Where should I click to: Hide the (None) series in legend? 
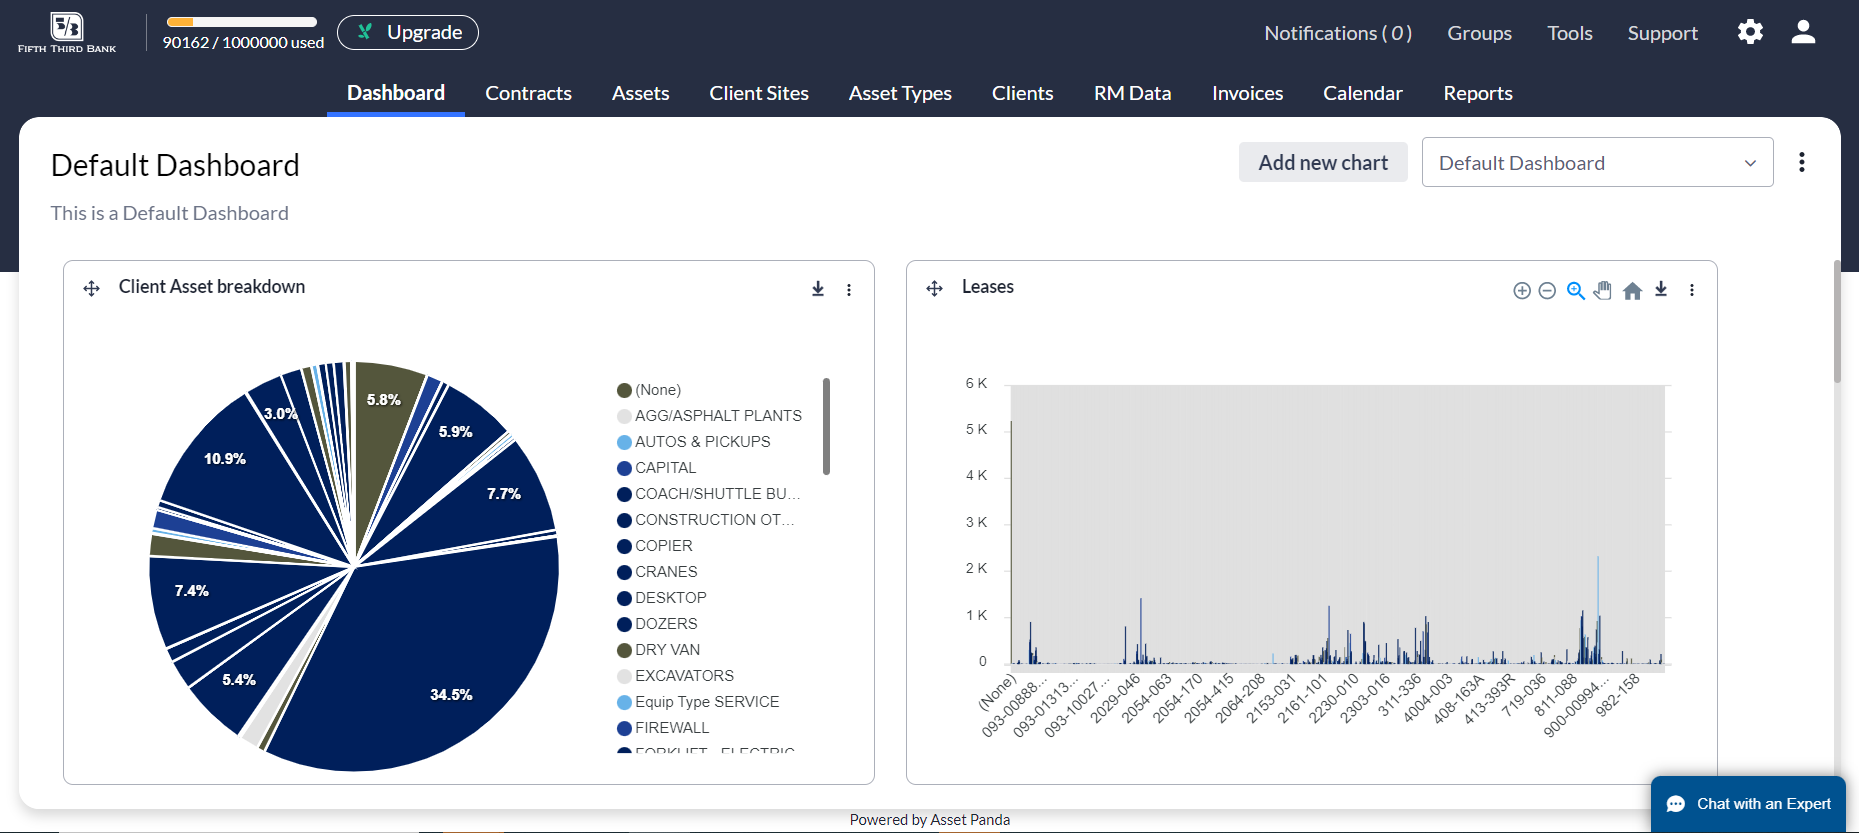[x=657, y=390]
